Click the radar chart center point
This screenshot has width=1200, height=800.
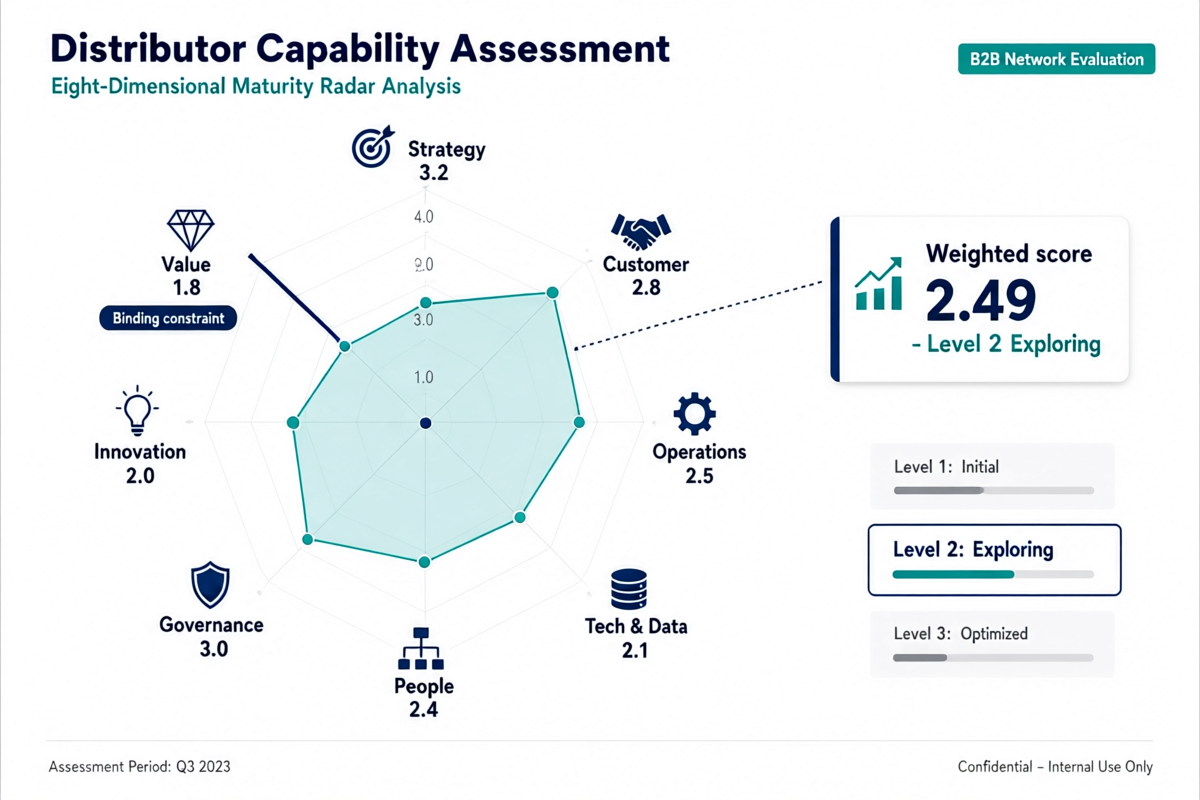coord(426,423)
